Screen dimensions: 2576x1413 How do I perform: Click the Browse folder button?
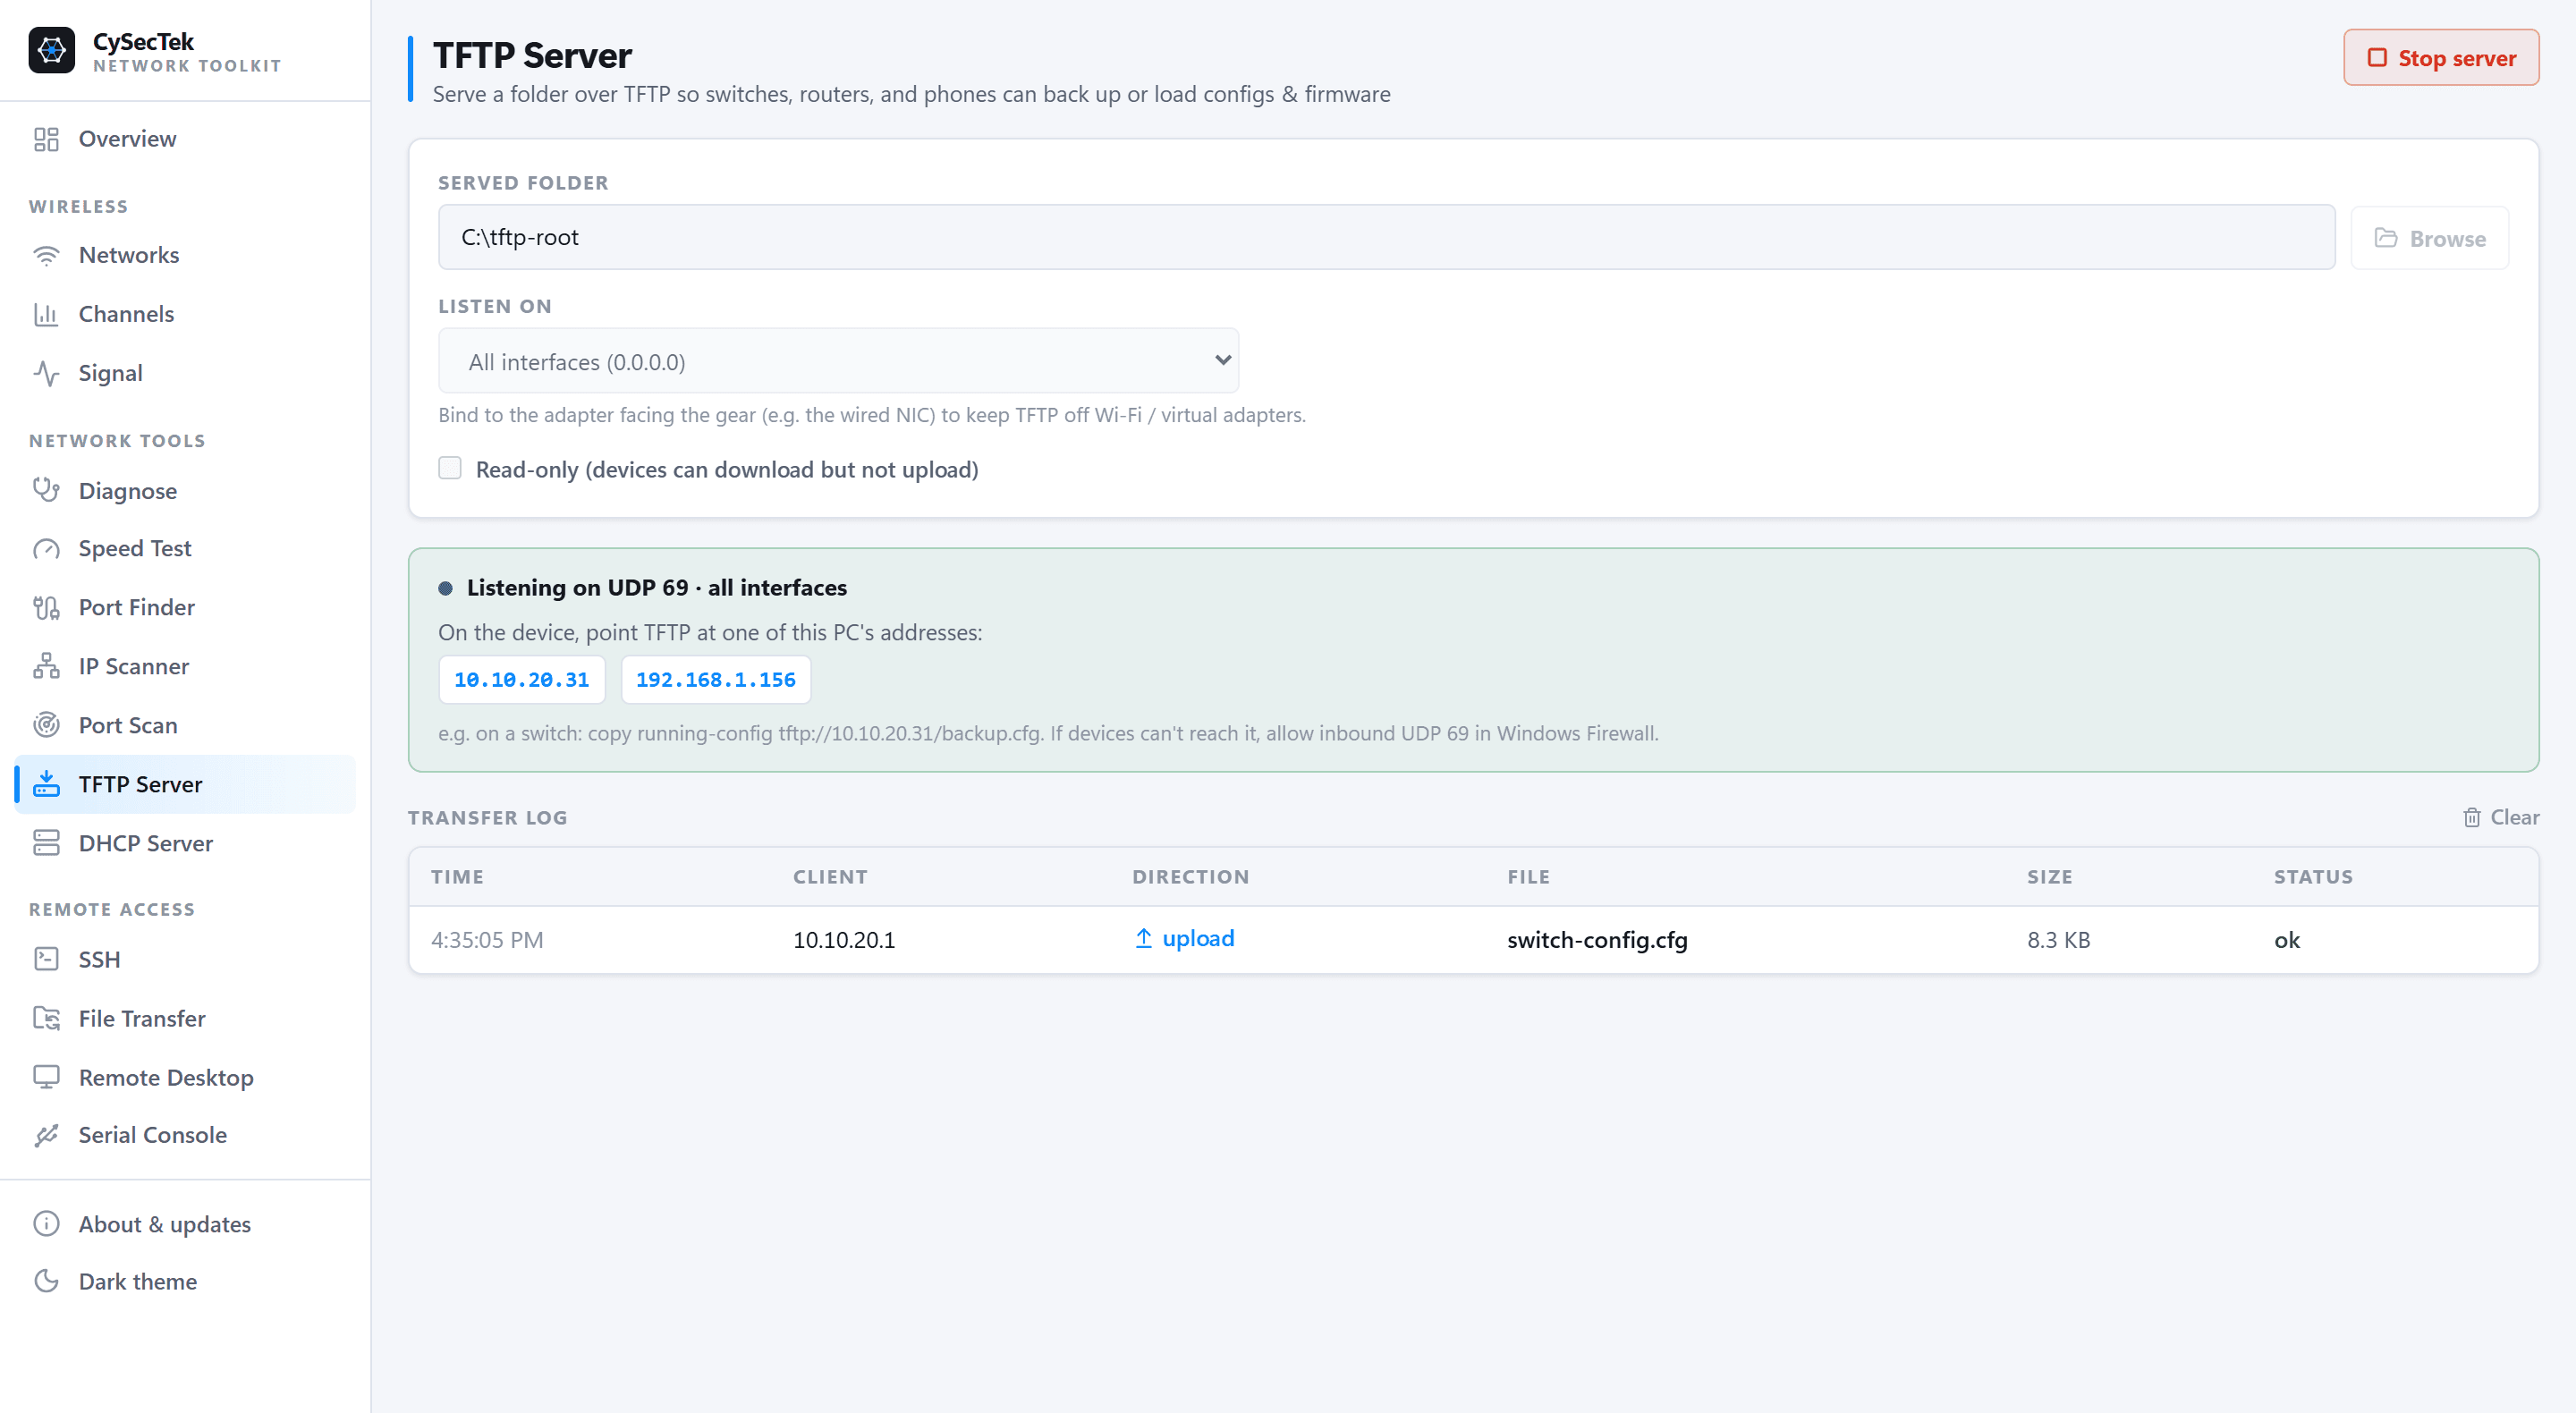[2429, 238]
